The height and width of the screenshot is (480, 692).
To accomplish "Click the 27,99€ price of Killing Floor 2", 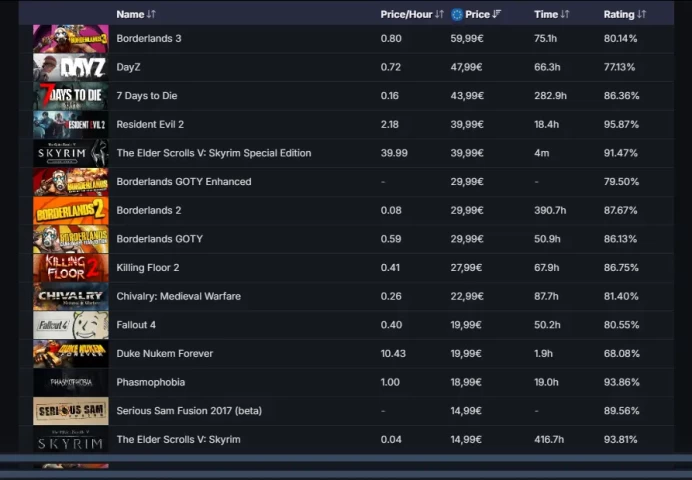I will [x=466, y=268].
